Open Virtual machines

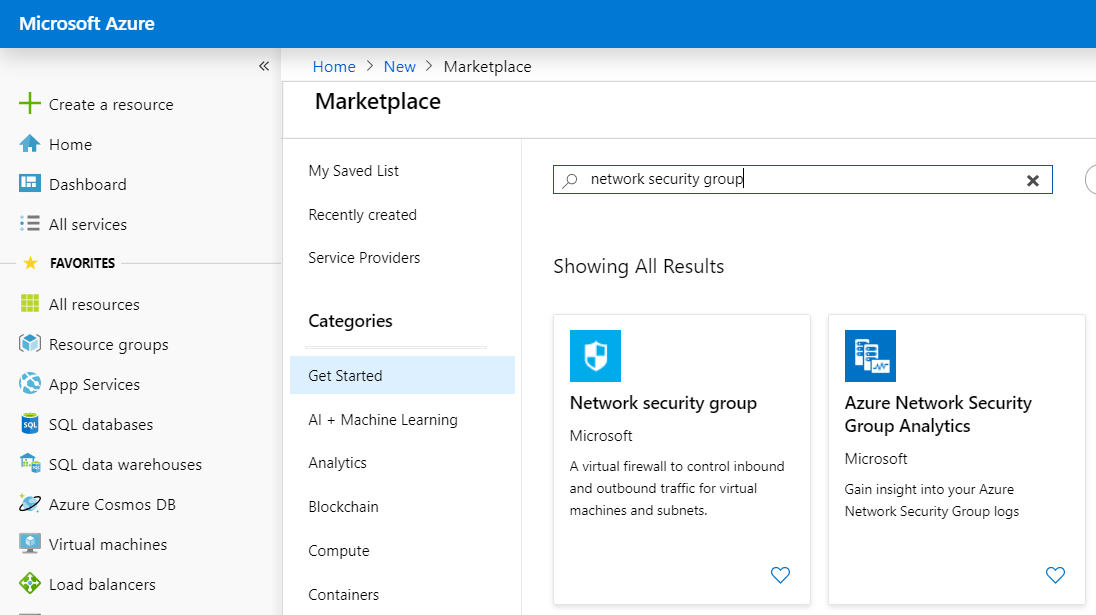tap(108, 544)
